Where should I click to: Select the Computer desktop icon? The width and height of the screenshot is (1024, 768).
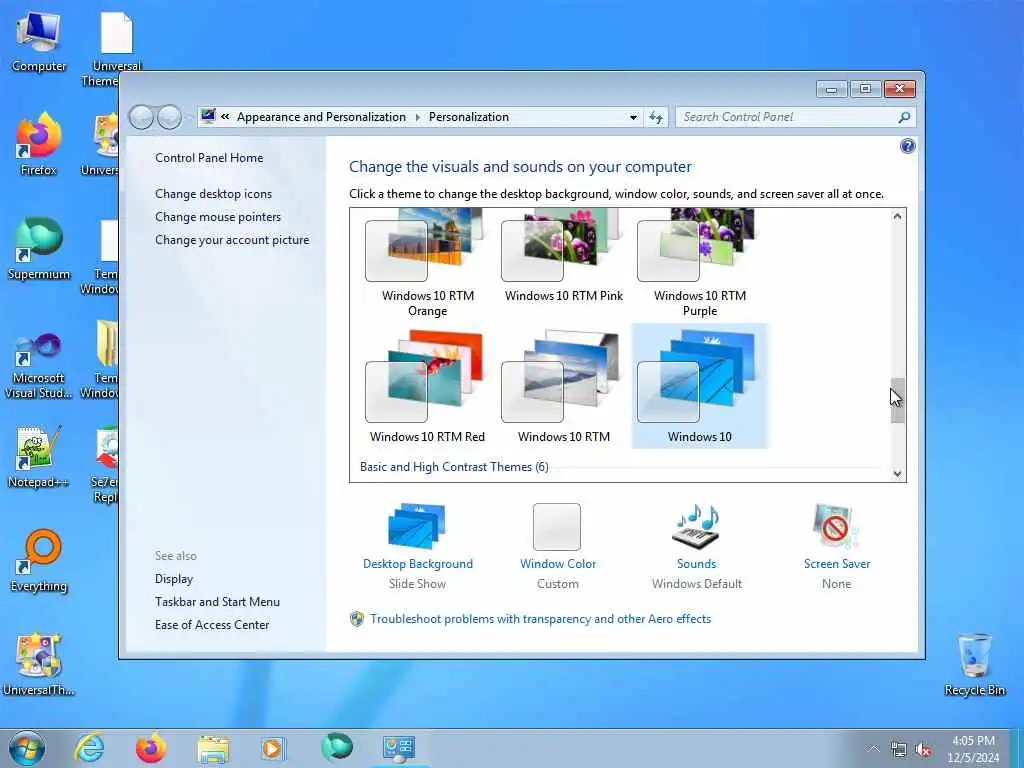(39, 43)
